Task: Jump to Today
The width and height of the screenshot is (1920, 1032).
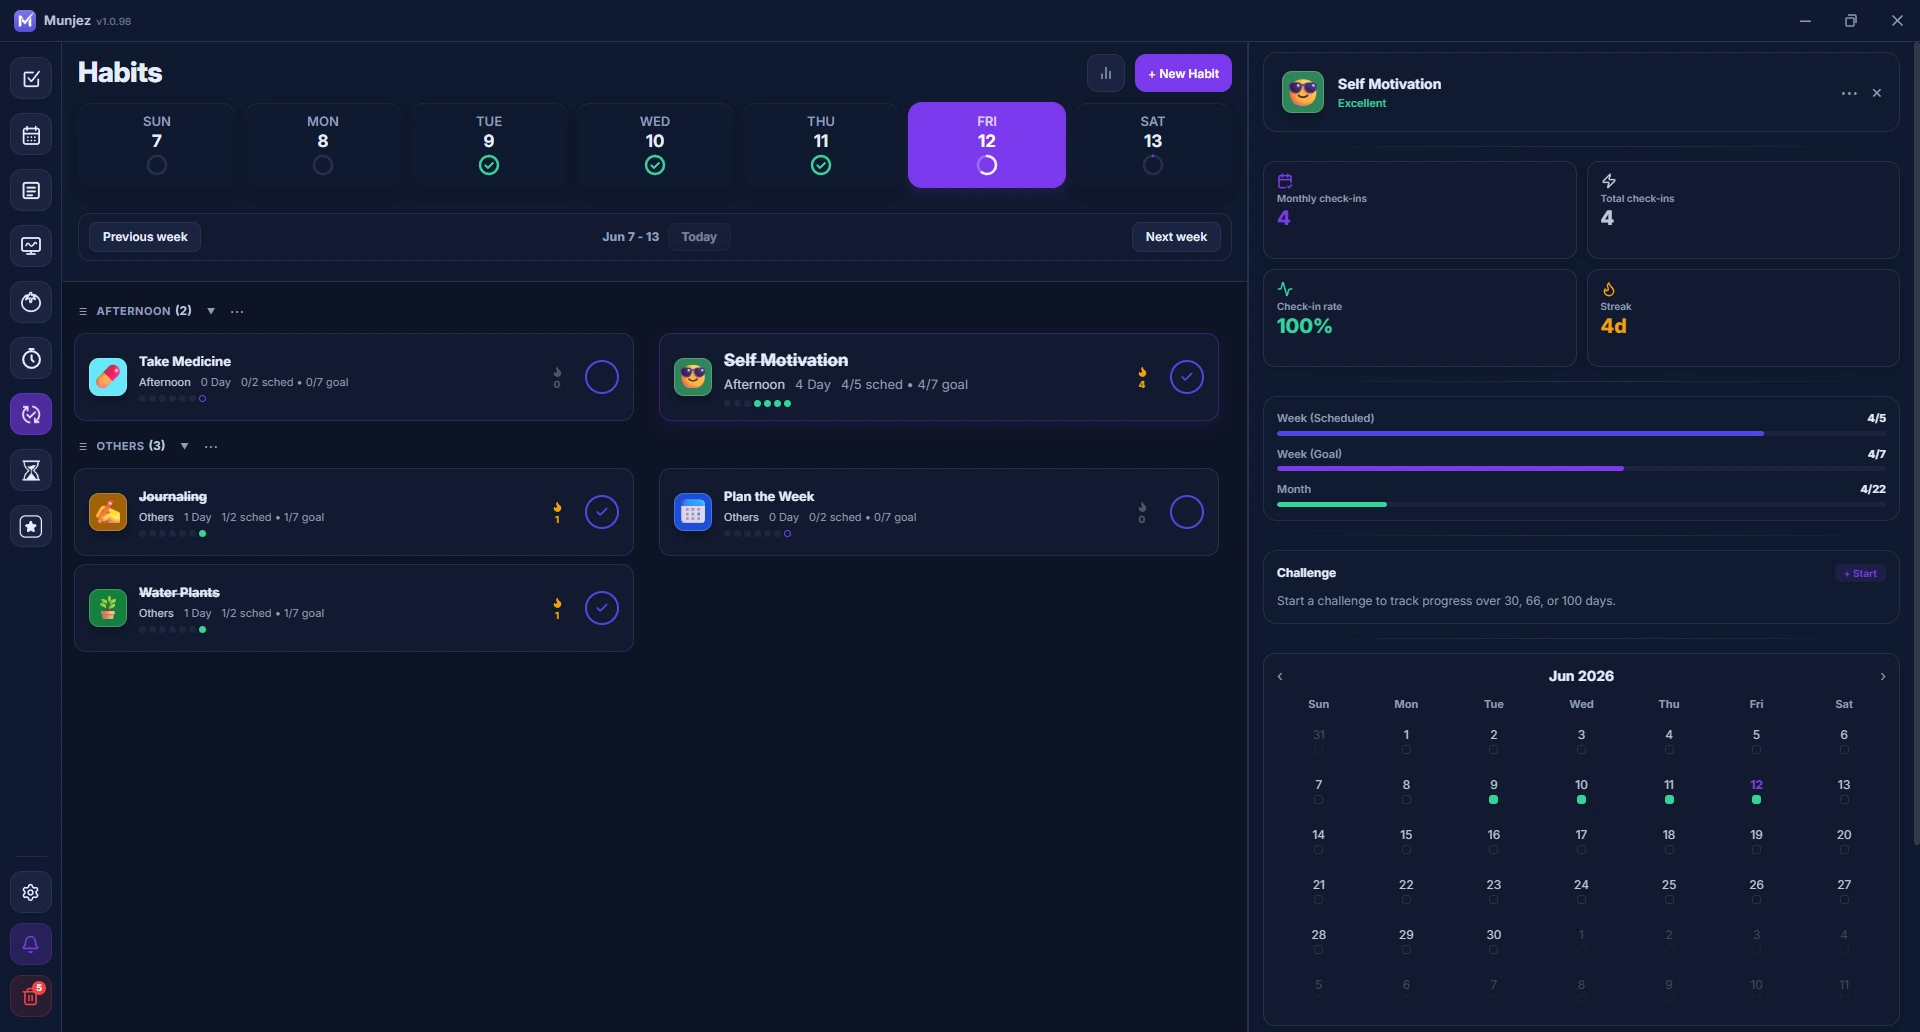Action: pos(699,237)
